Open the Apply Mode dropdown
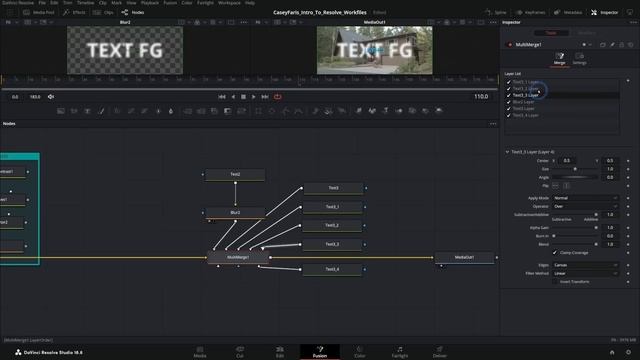This screenshot has width=640, height=360. (585, 198)
